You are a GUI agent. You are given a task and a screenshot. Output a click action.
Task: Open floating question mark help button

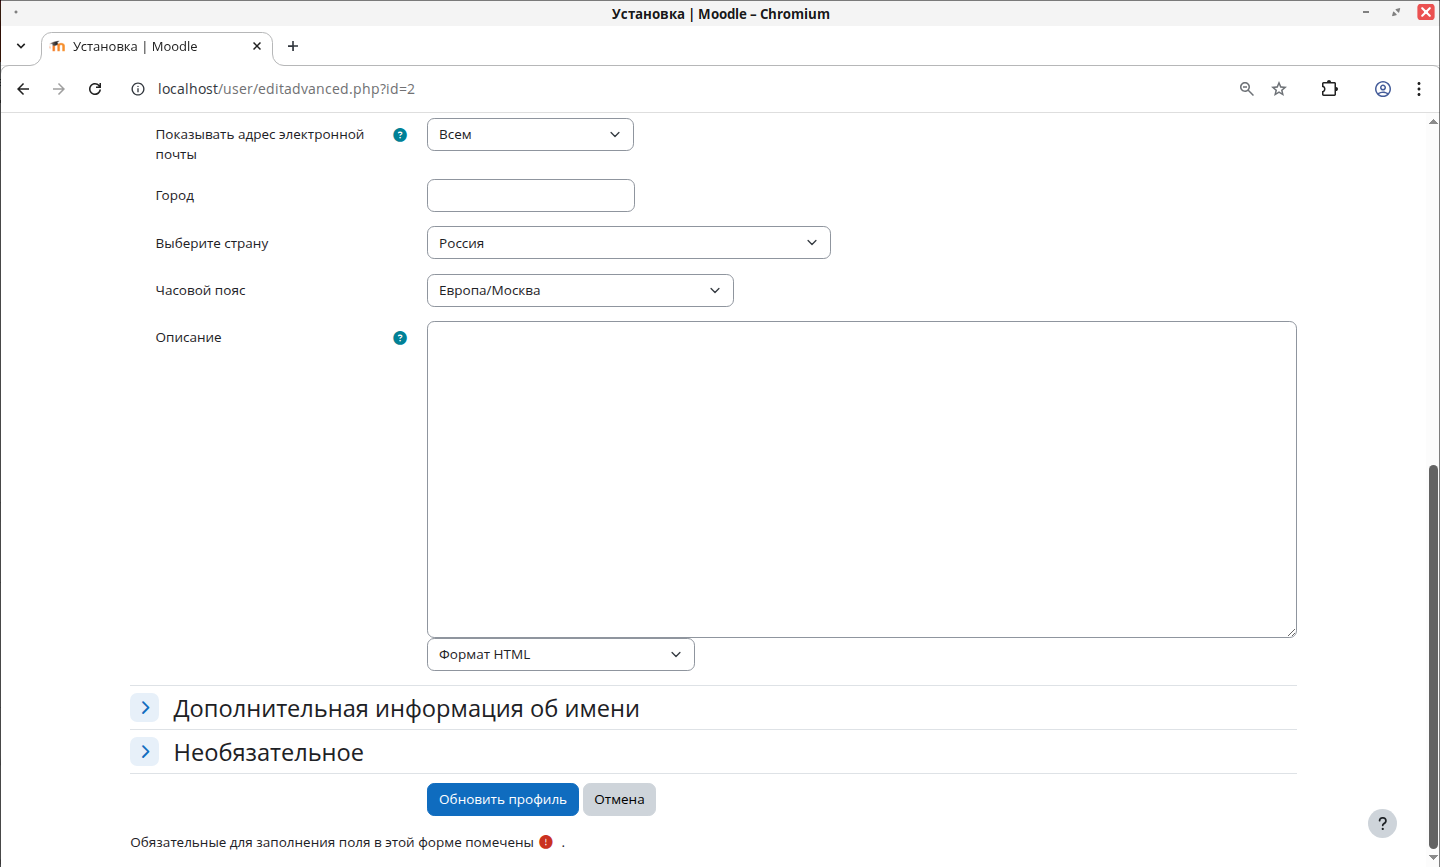1382,823
